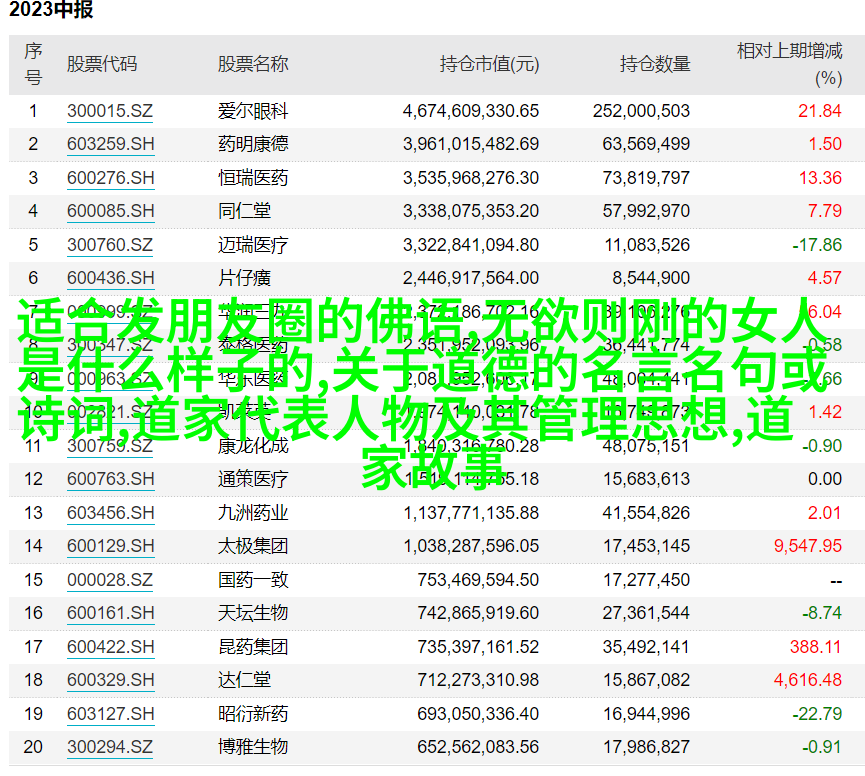This screenshot has height=776, width=865.
Task: Open stock code link 600436.SH
Action: pos(110,278)
